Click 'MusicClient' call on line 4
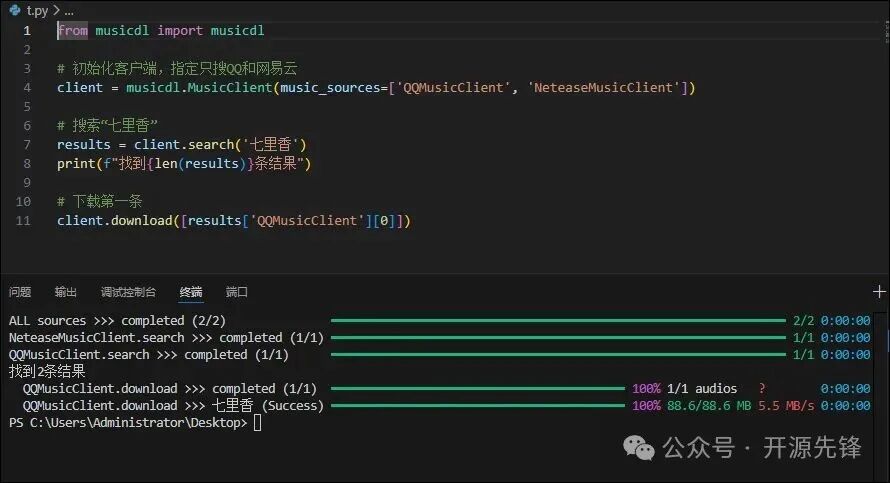The width and height of the screenshot is (890, 483). click(x=230, y=87)
